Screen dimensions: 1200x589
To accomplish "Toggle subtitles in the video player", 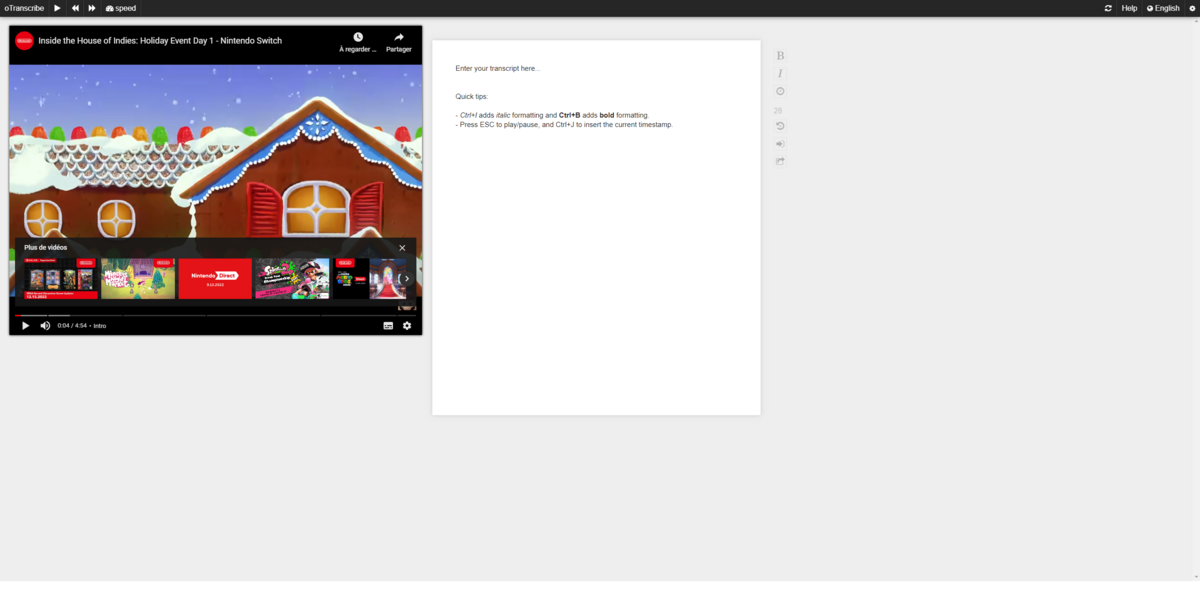I will pos(388,326).
